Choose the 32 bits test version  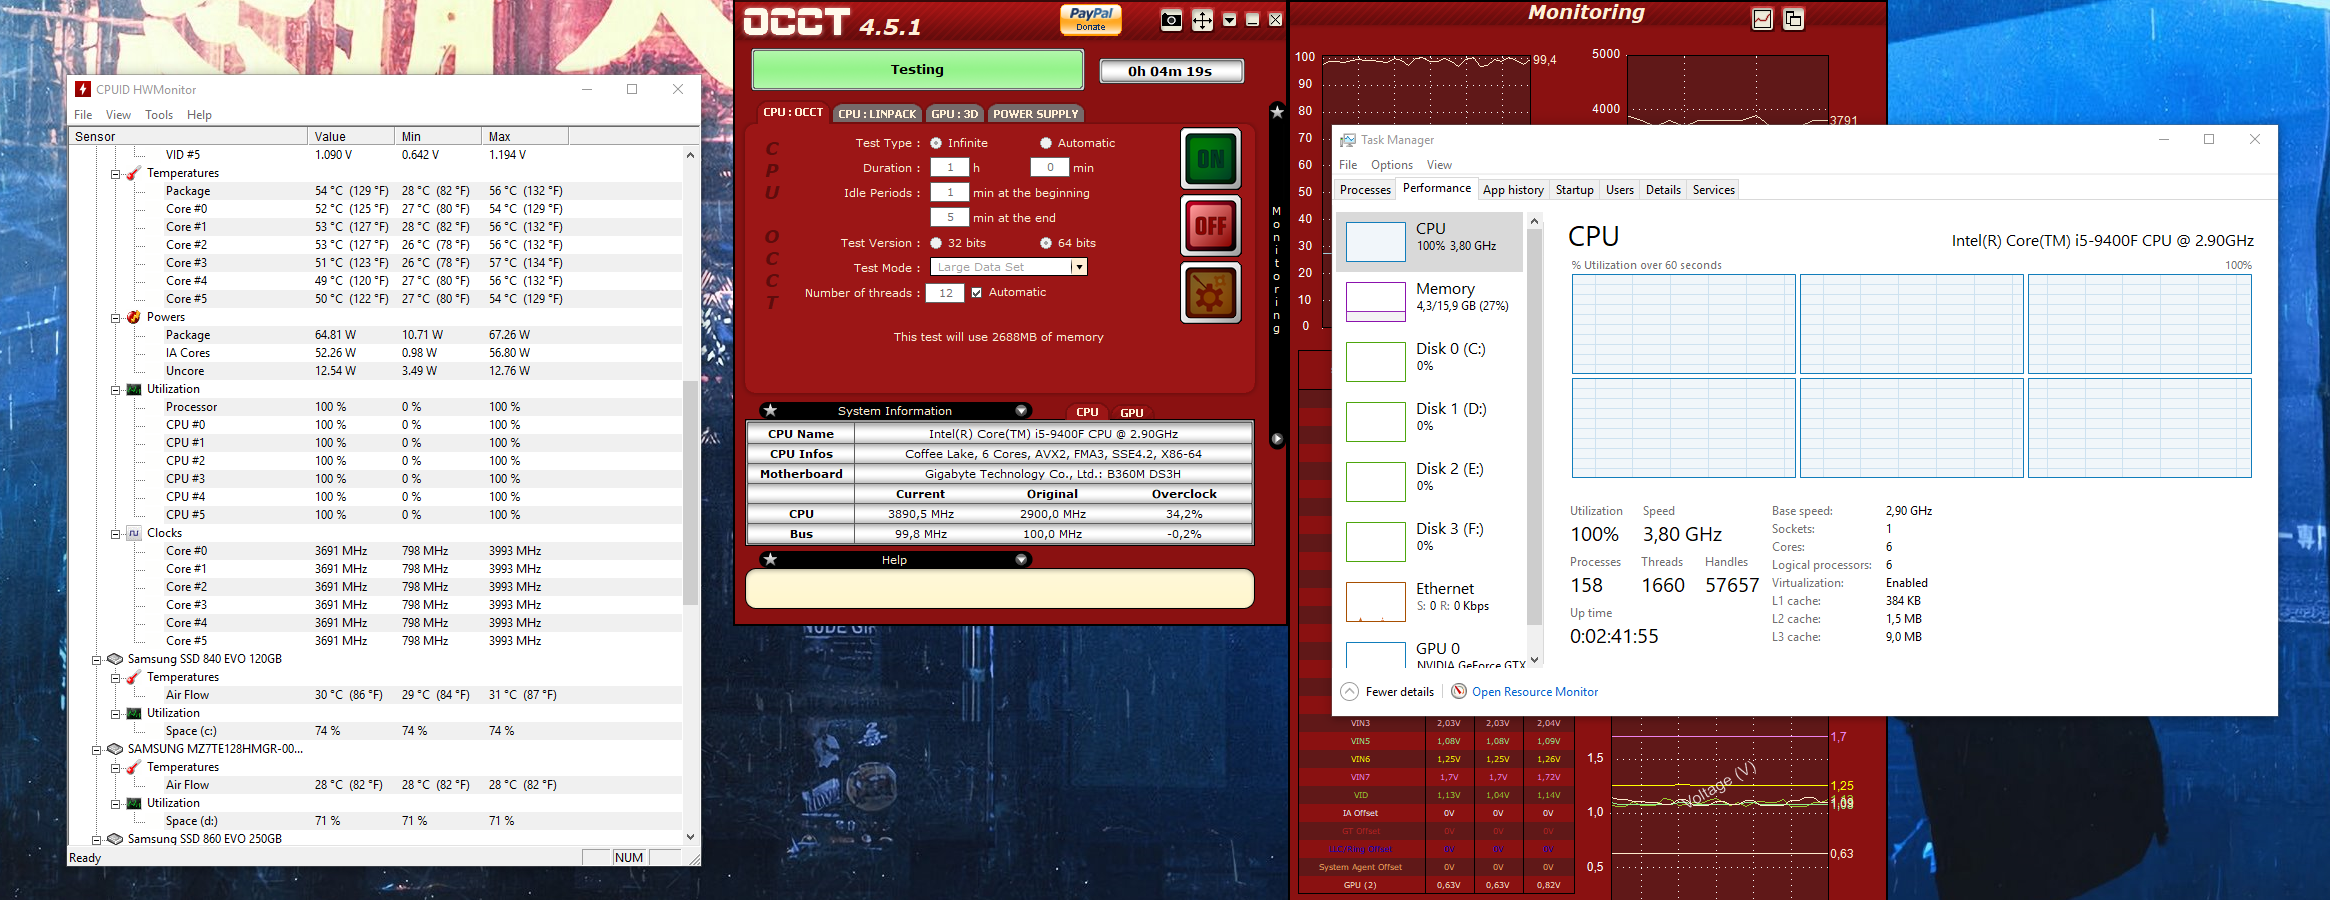936,243
